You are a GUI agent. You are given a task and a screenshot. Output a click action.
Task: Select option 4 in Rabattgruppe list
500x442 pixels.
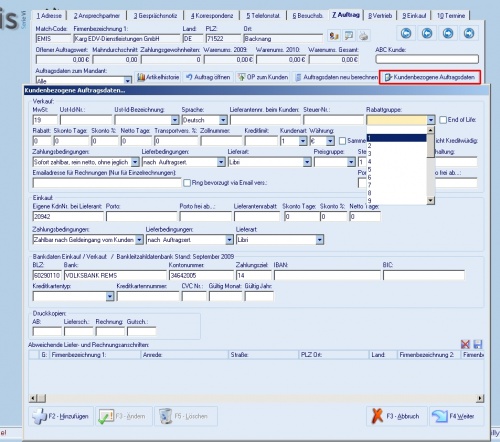click(397, 162)
